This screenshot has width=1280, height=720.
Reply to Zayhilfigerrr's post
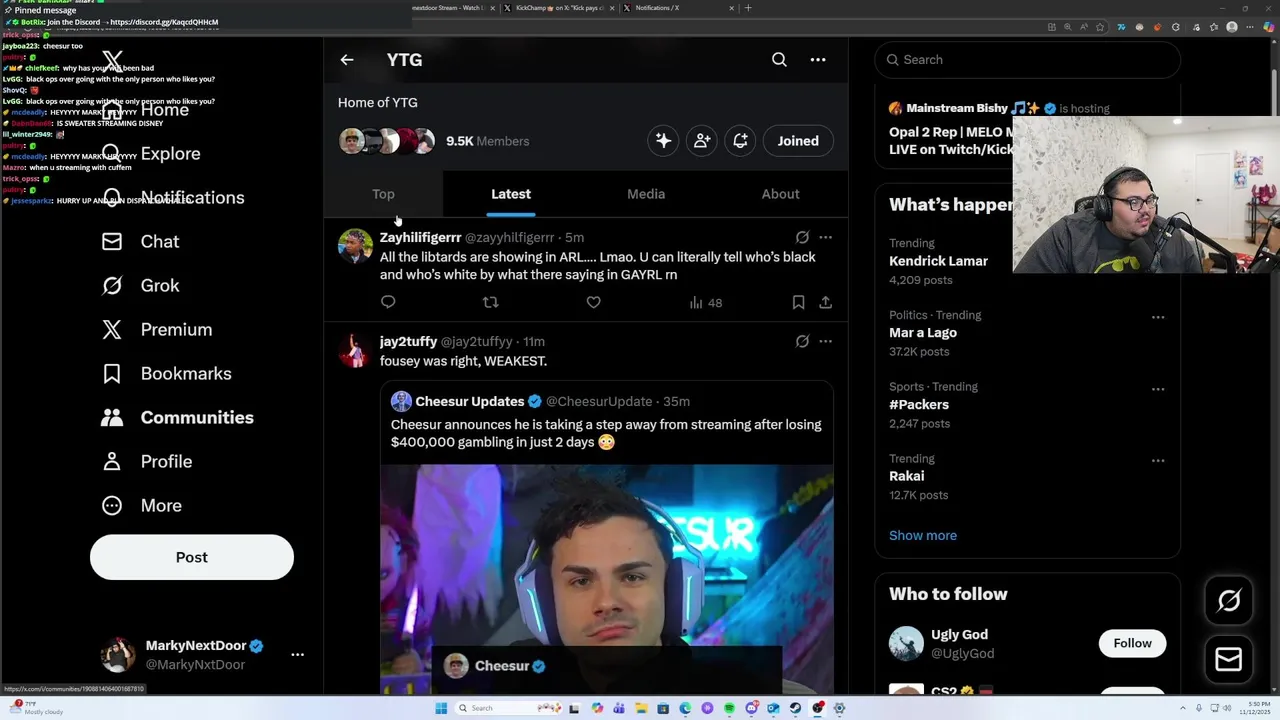(x=388, y=302)
